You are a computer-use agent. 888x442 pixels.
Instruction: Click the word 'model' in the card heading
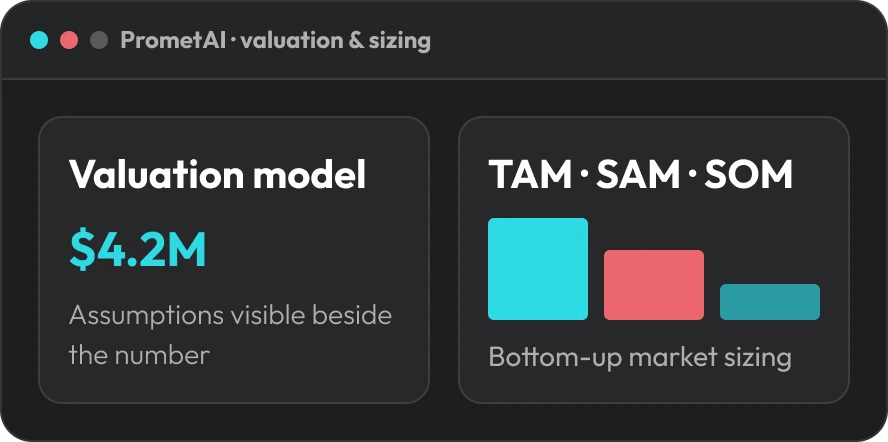coord(310,175)
